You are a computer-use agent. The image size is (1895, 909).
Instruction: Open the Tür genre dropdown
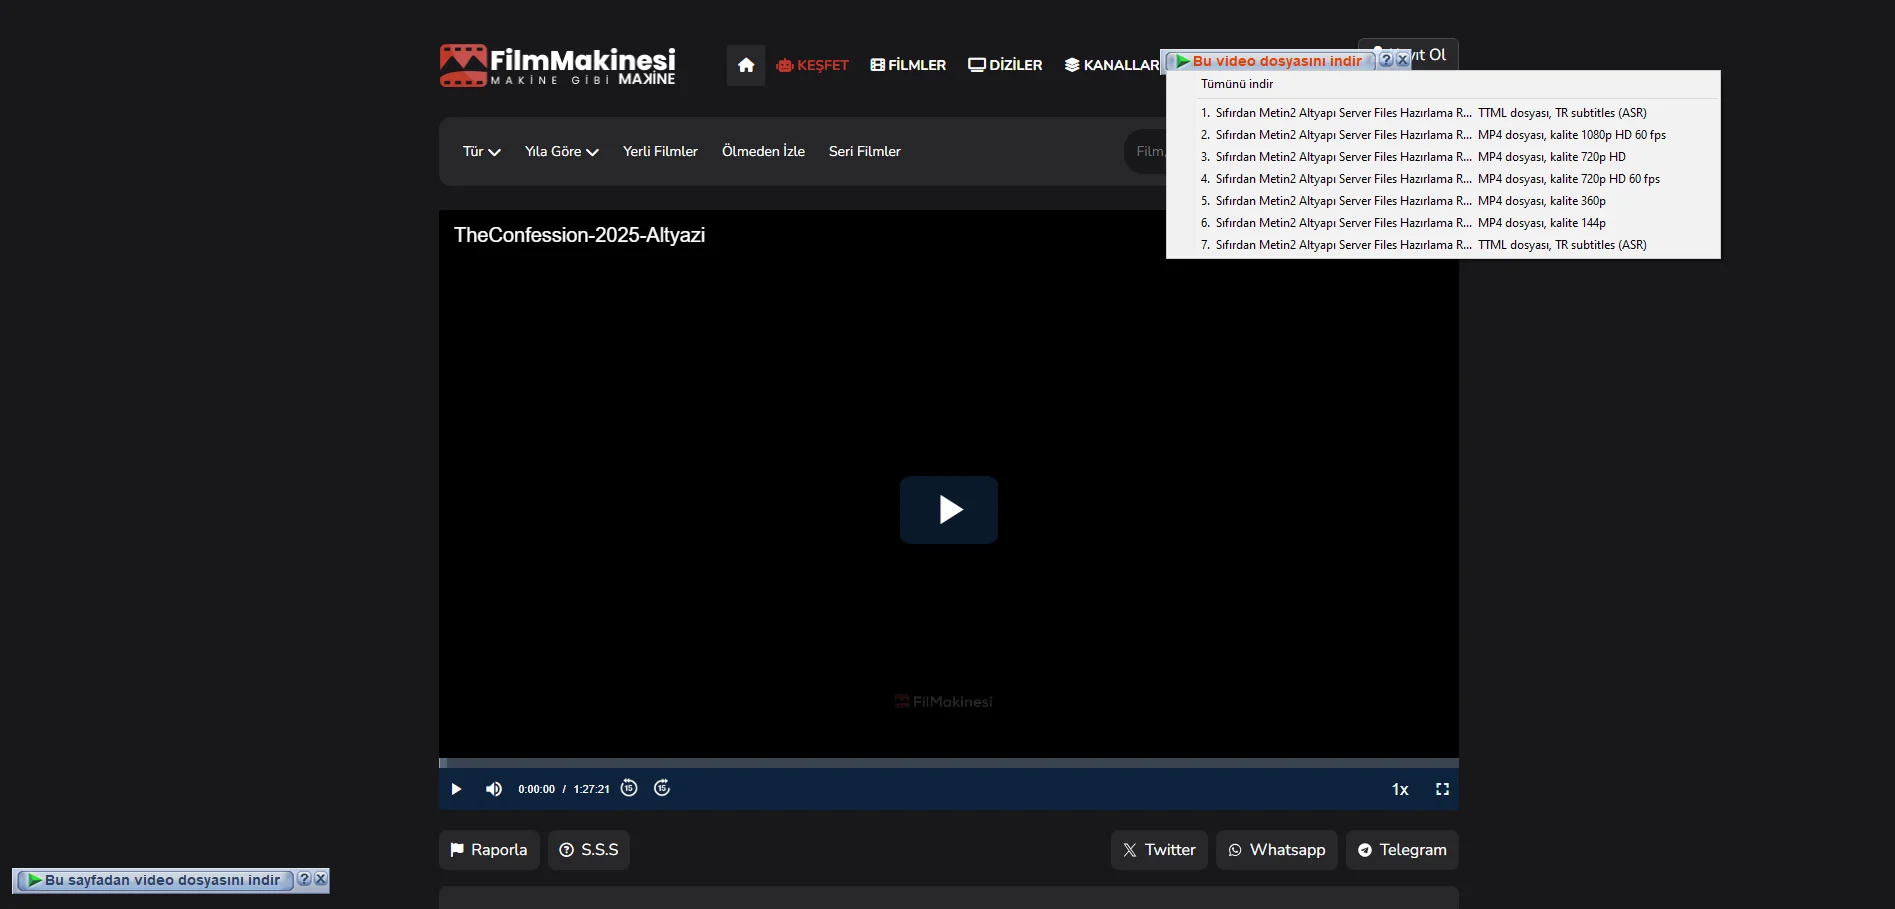coord(481,151)
